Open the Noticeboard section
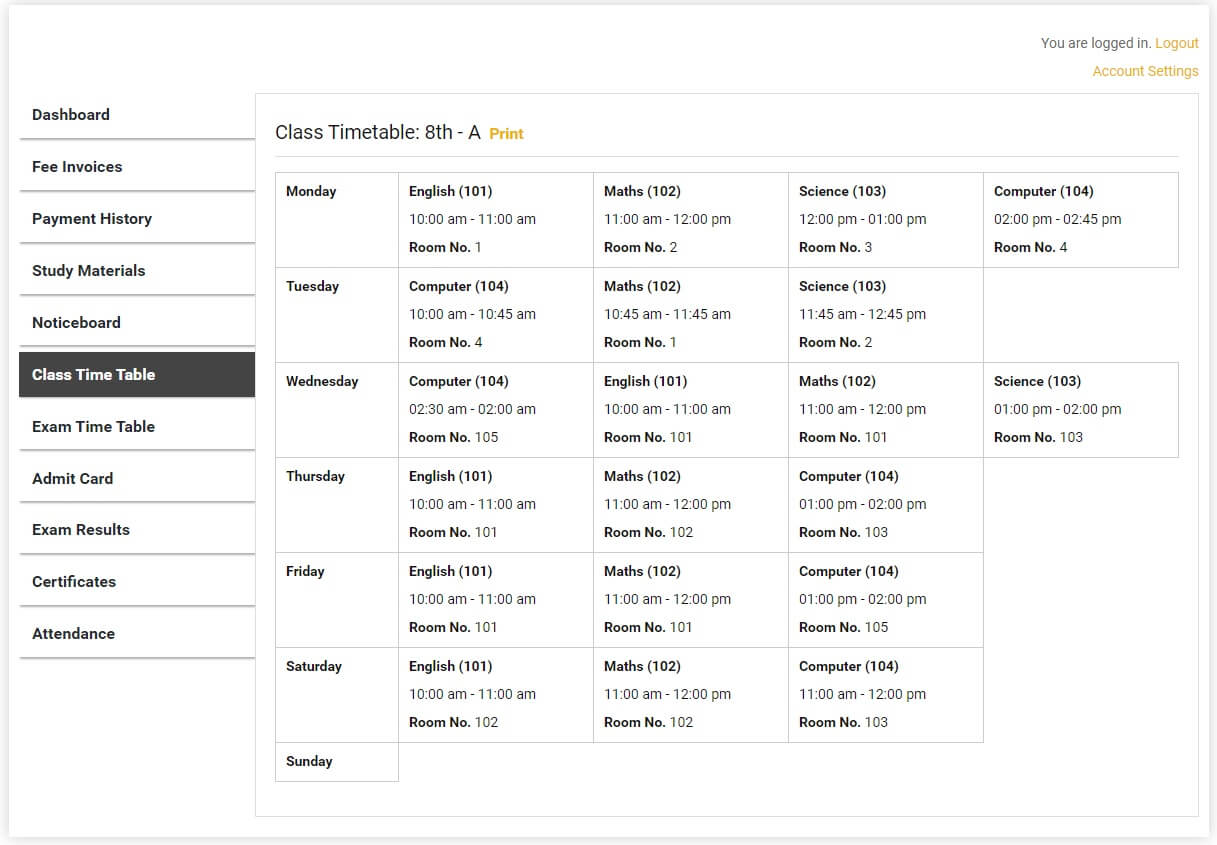The height and width of the screenshot is (845, 1217). (76, 323)
